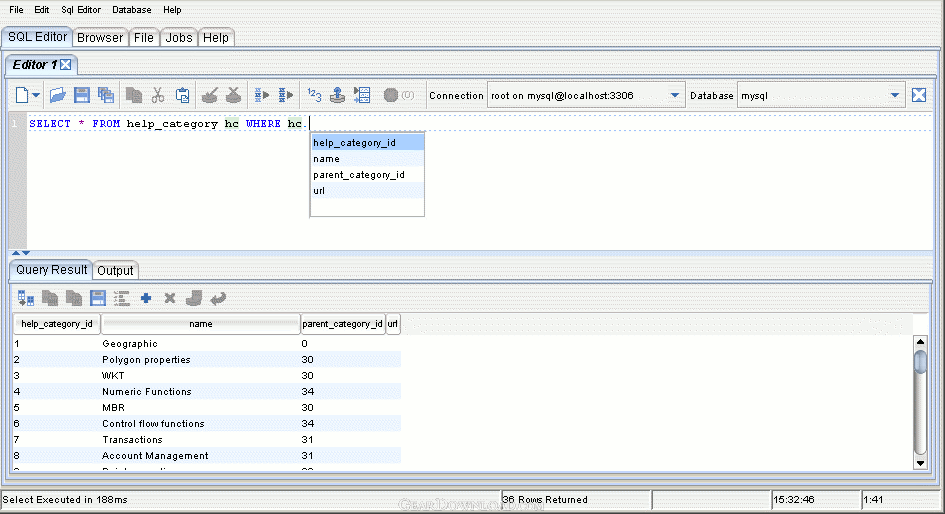
Task: Click the url column header
Action: point(392,324)
